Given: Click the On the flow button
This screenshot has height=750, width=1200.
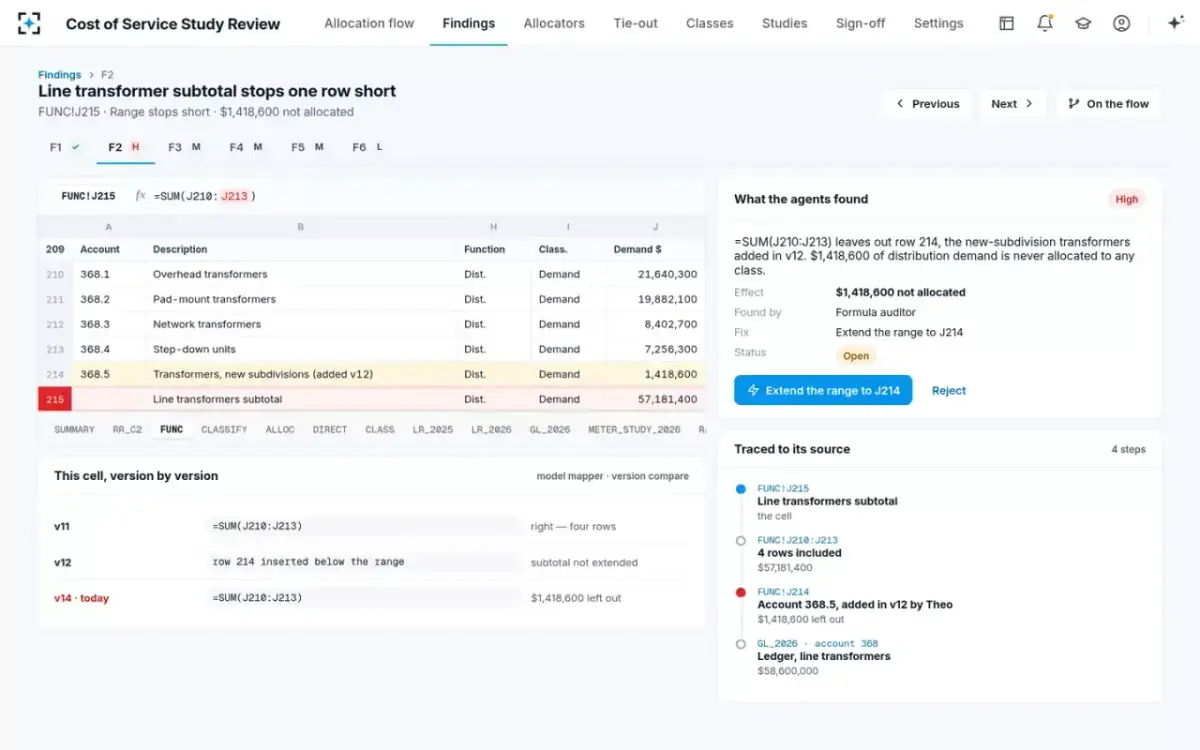Looking at the screenshot, I should click(x=1108, y=104).
